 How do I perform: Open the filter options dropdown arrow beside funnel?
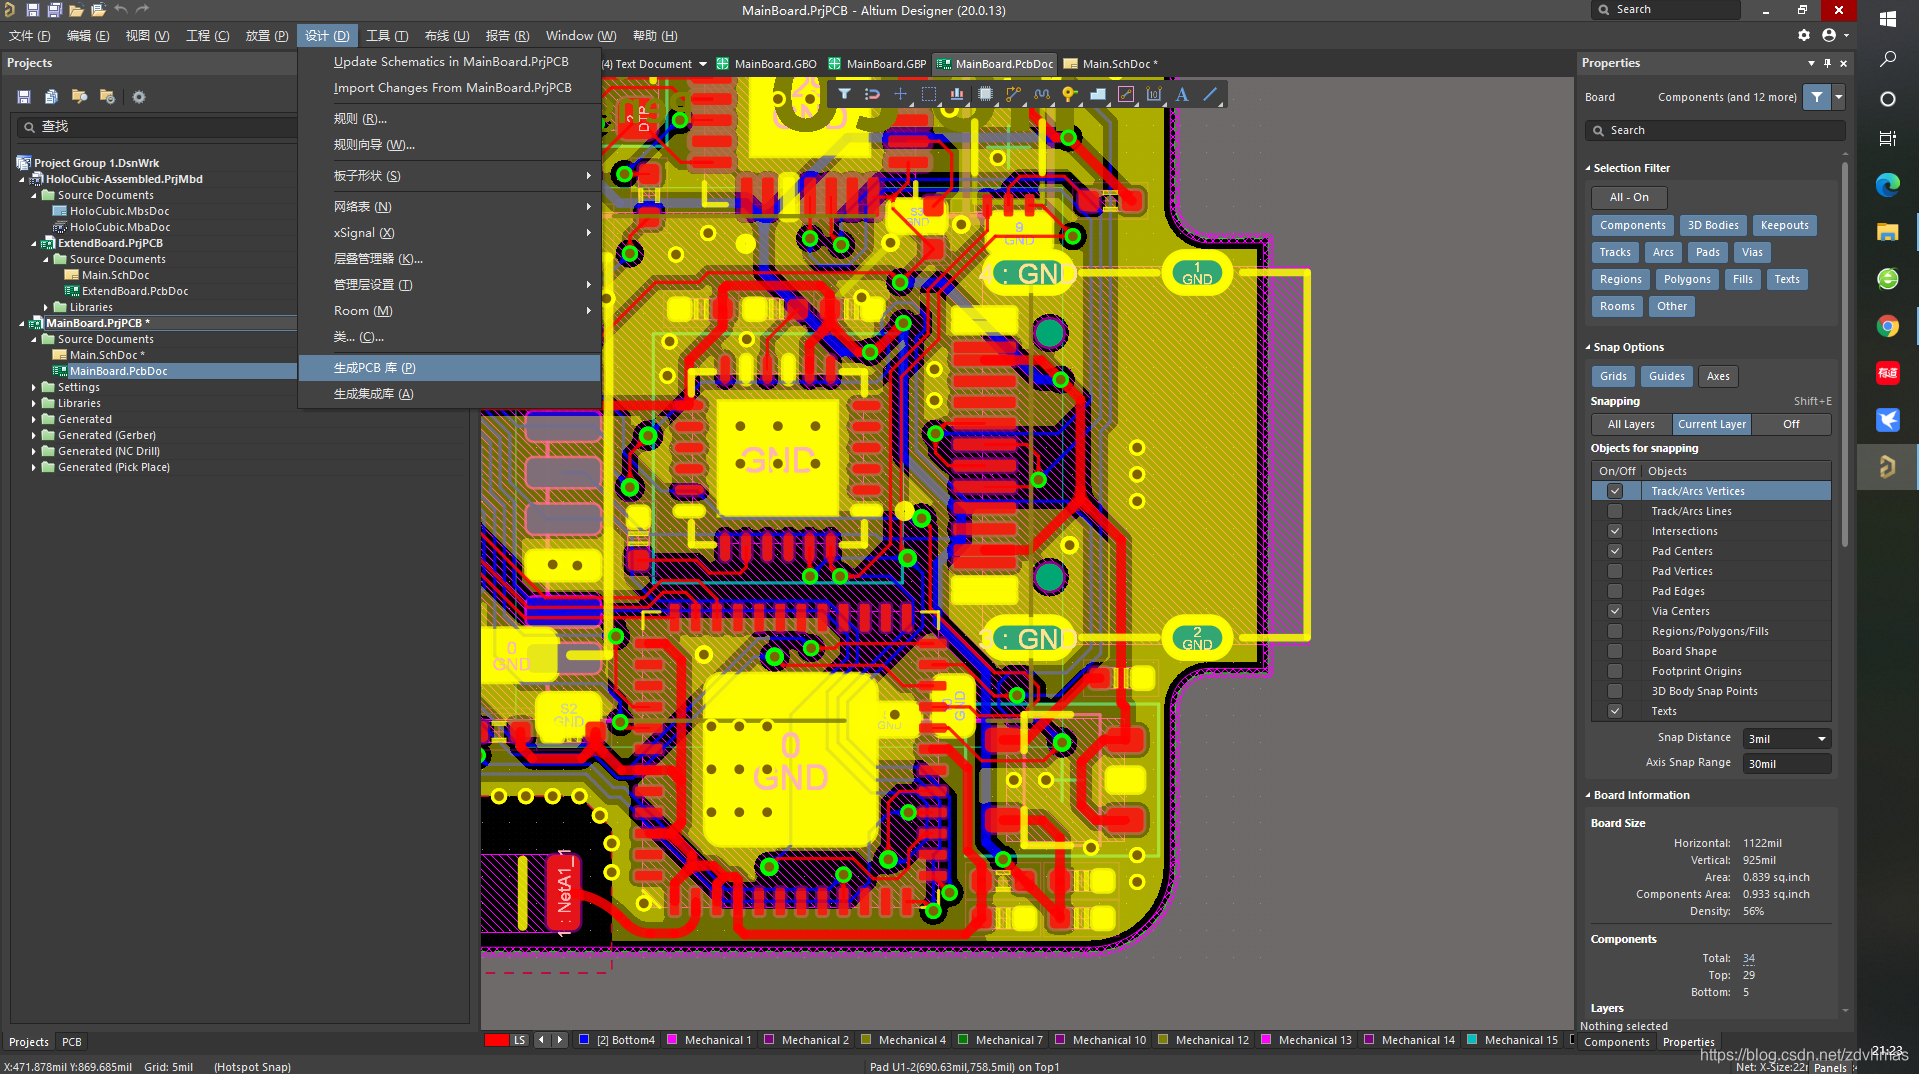tap(1838, 97)
